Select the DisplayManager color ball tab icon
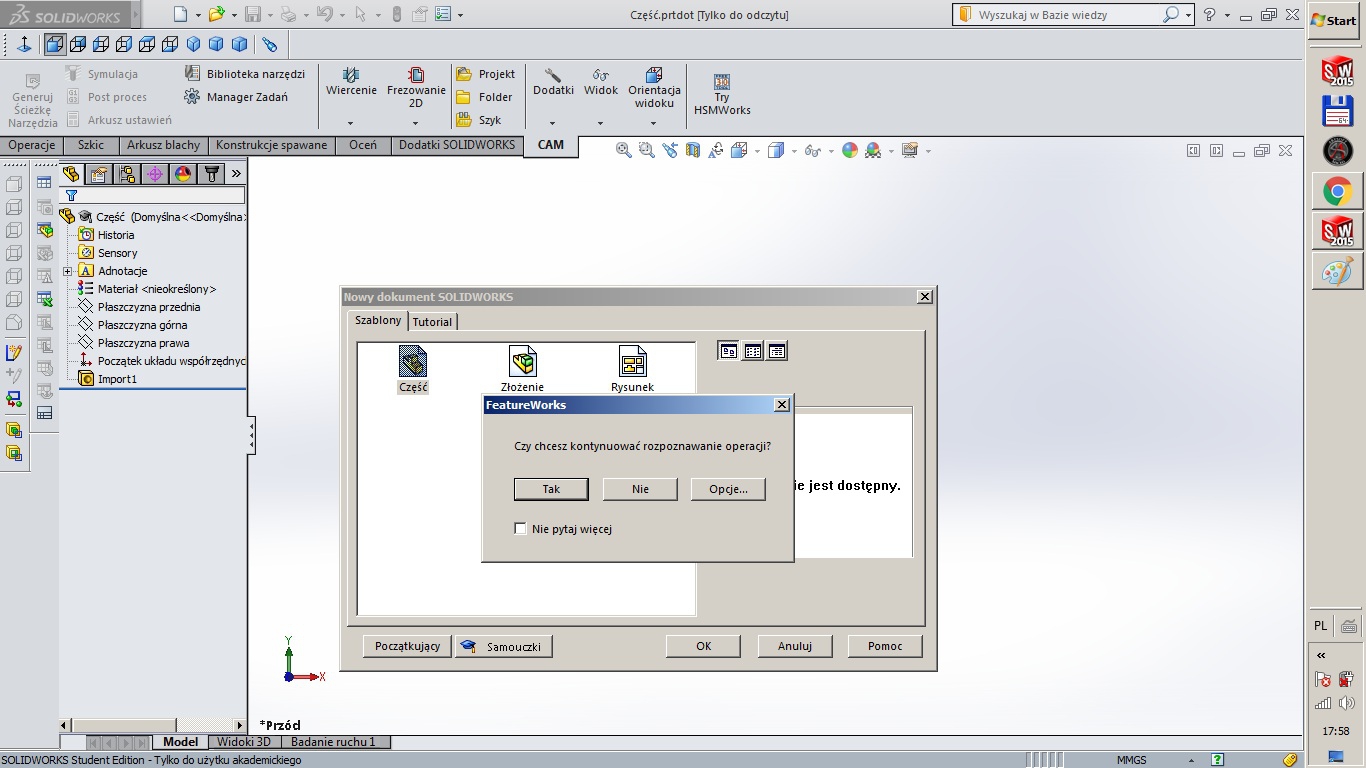This screenshot has height=768, width=1366. 183,174
